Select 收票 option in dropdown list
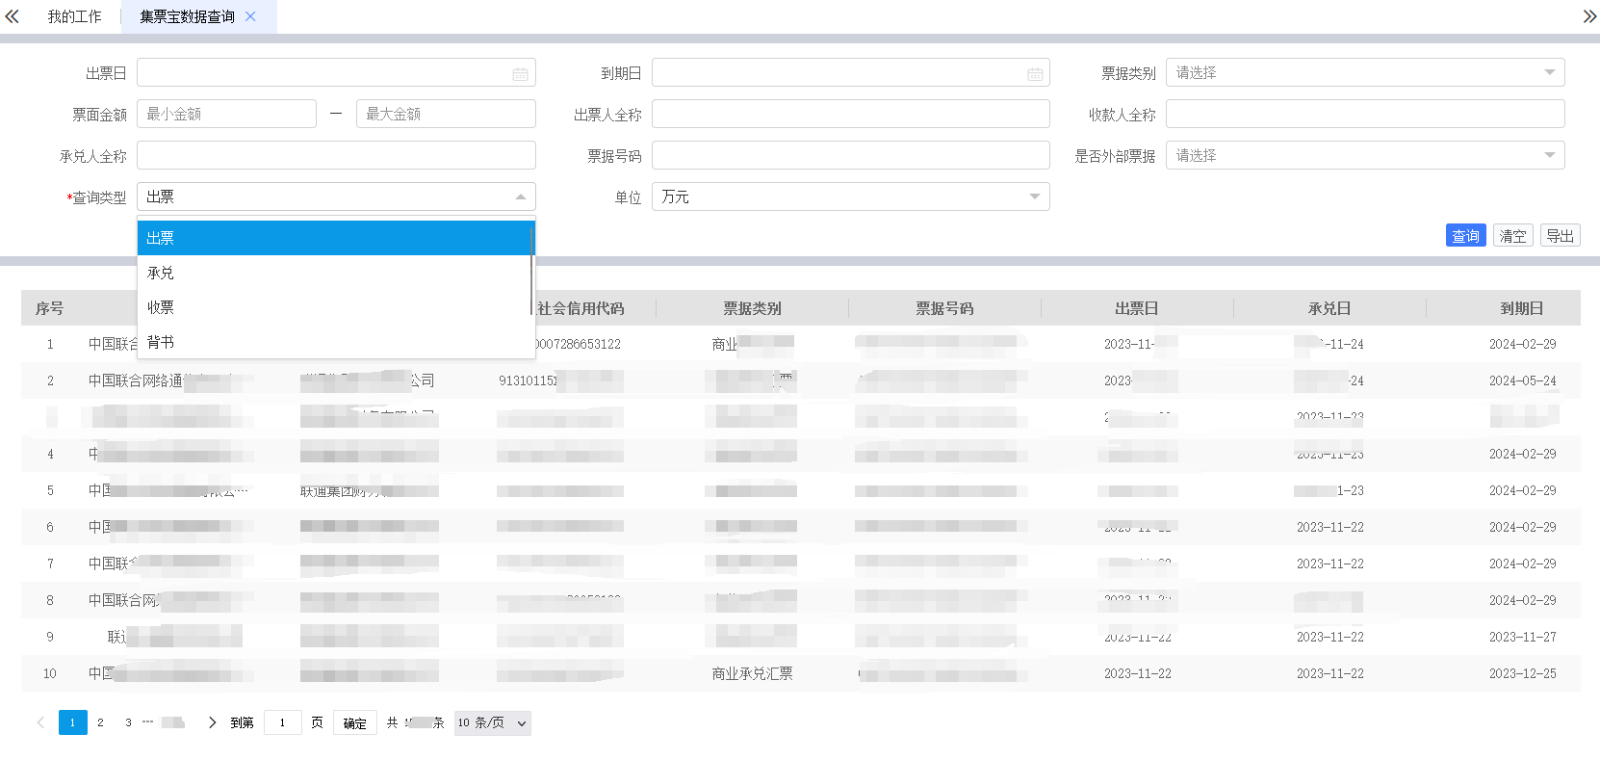1600x760 pixels. (161, 307)
